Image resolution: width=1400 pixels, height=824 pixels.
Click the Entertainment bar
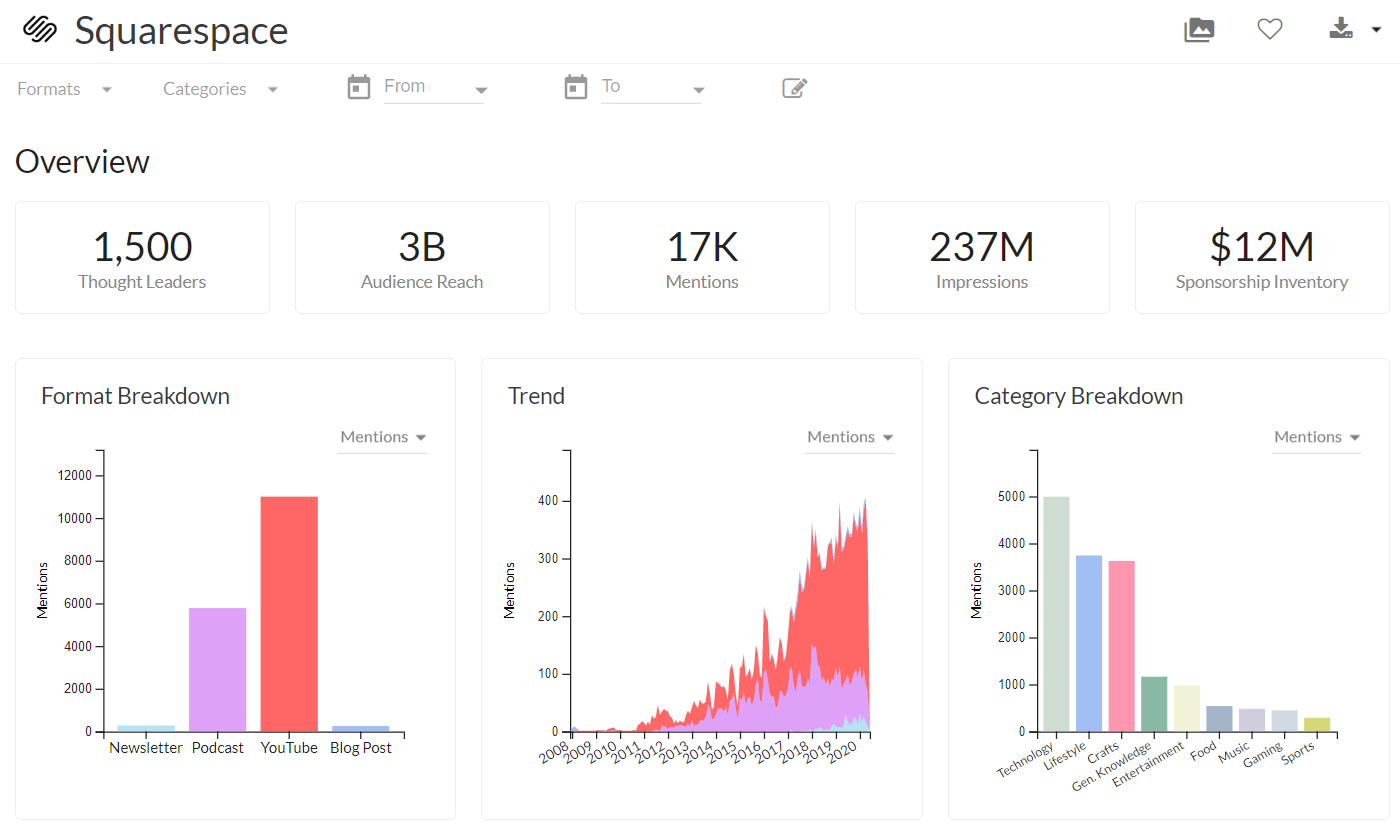tap(1187, 708)
